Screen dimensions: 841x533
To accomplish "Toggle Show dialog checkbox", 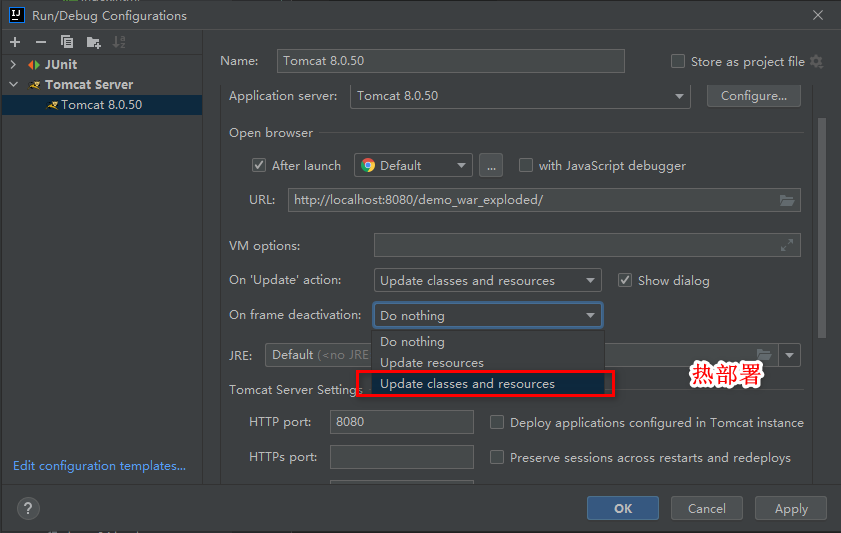I will [625, 280].
